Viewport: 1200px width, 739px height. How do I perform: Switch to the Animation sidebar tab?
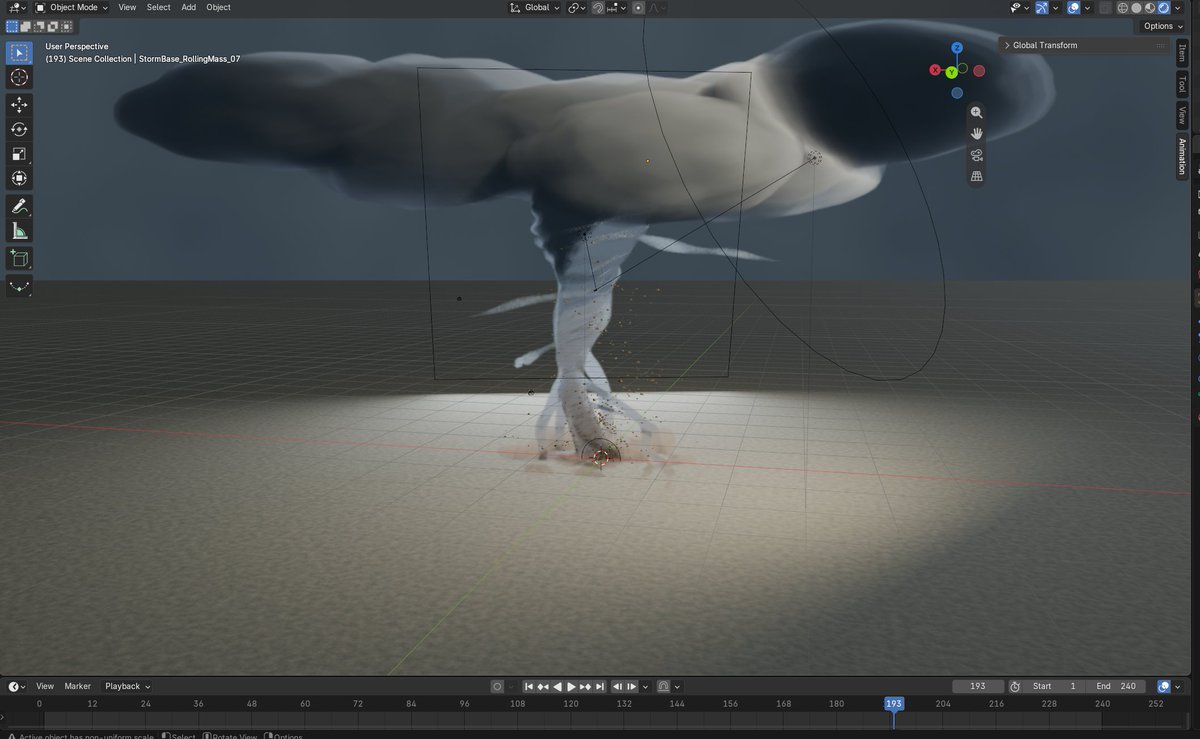click(x=1182, y=157)
